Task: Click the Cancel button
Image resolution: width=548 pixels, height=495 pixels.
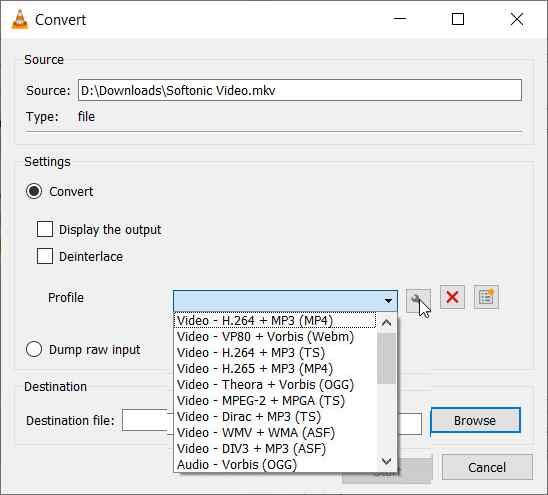Action: [x=487, y=467]
